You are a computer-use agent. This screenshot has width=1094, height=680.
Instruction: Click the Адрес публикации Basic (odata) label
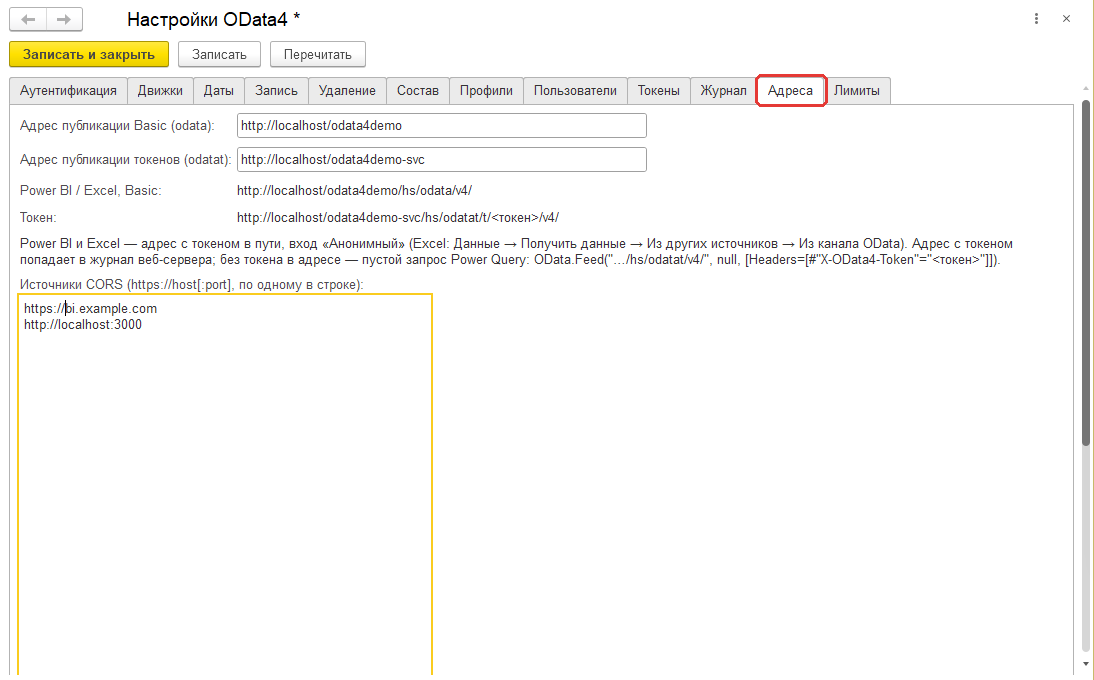click(x=117, y=126)
